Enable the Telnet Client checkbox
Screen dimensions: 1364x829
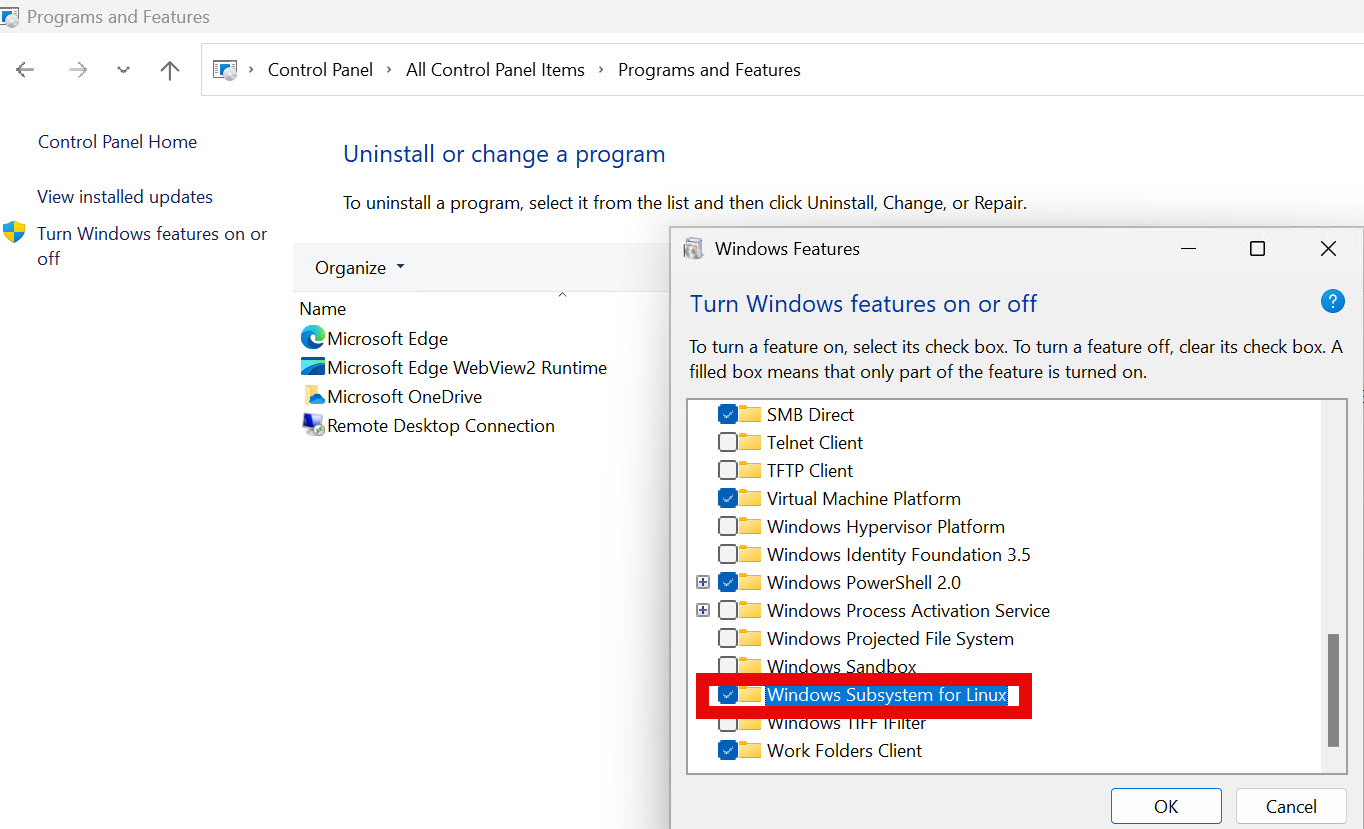[x=728, y=442]
